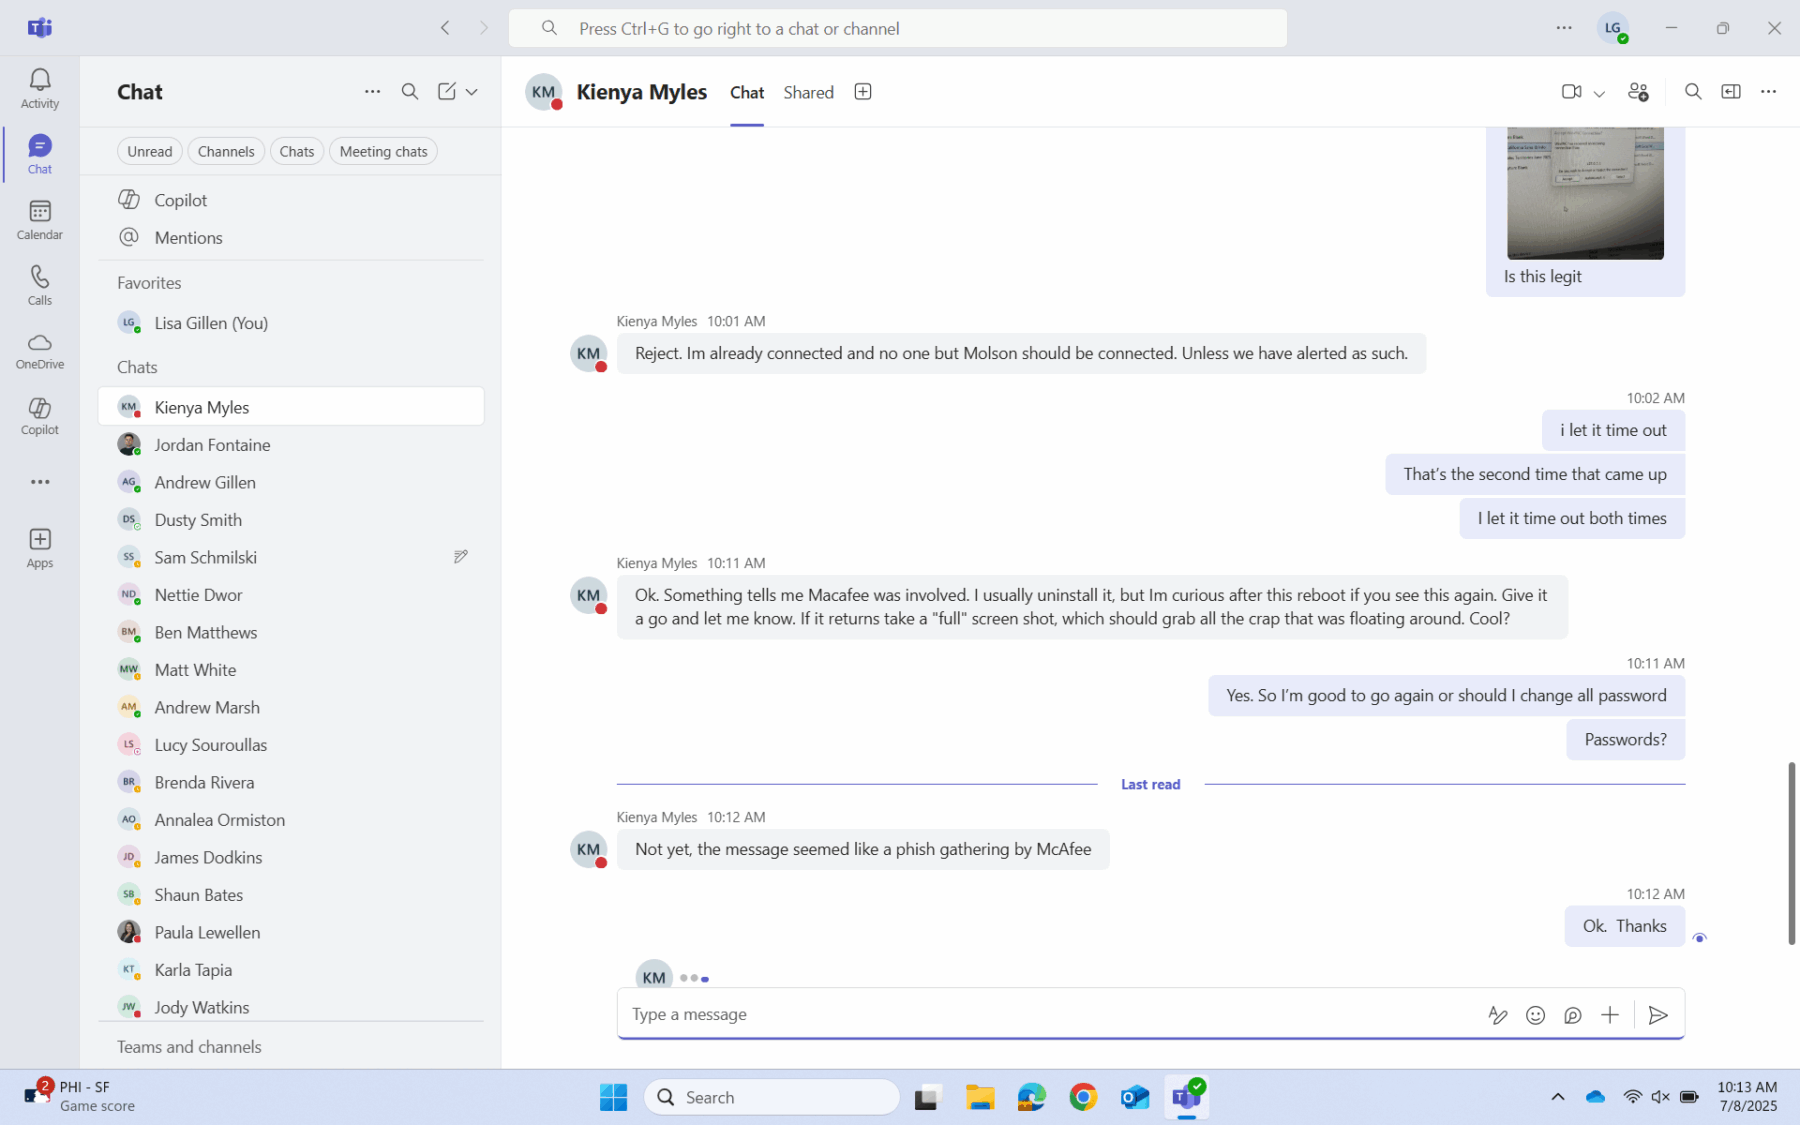Expand the new chat options chevron
Image resolution: width=1800 pixels, height=1125 pixels.
click(472, 92)
